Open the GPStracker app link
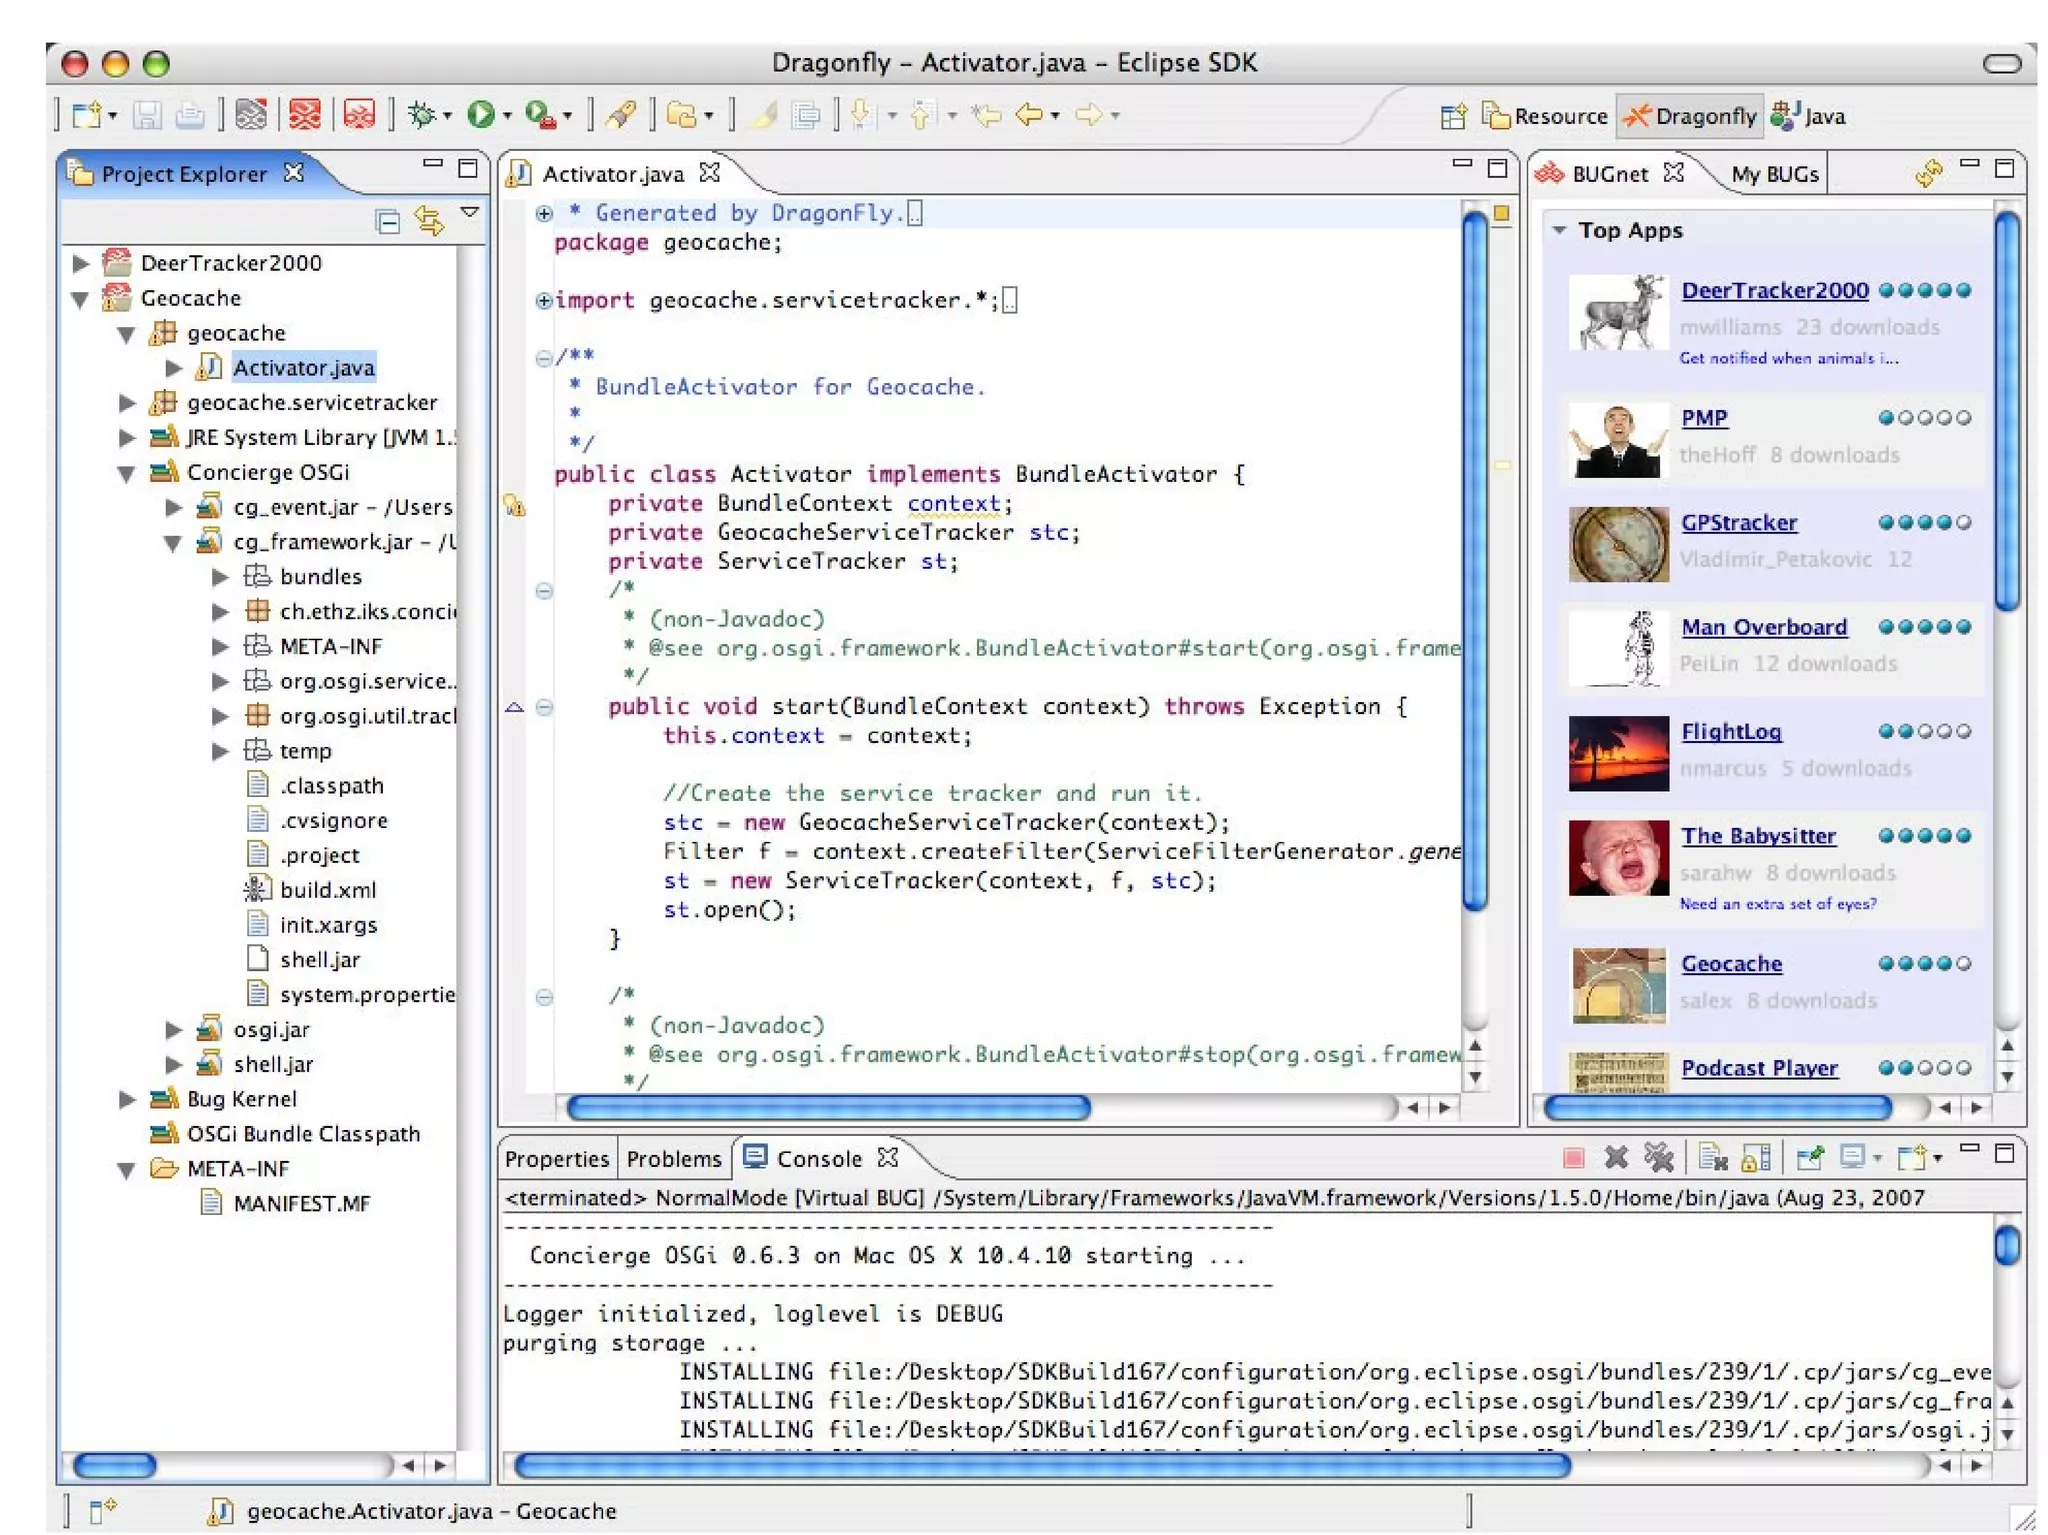 click(1738, 522)
